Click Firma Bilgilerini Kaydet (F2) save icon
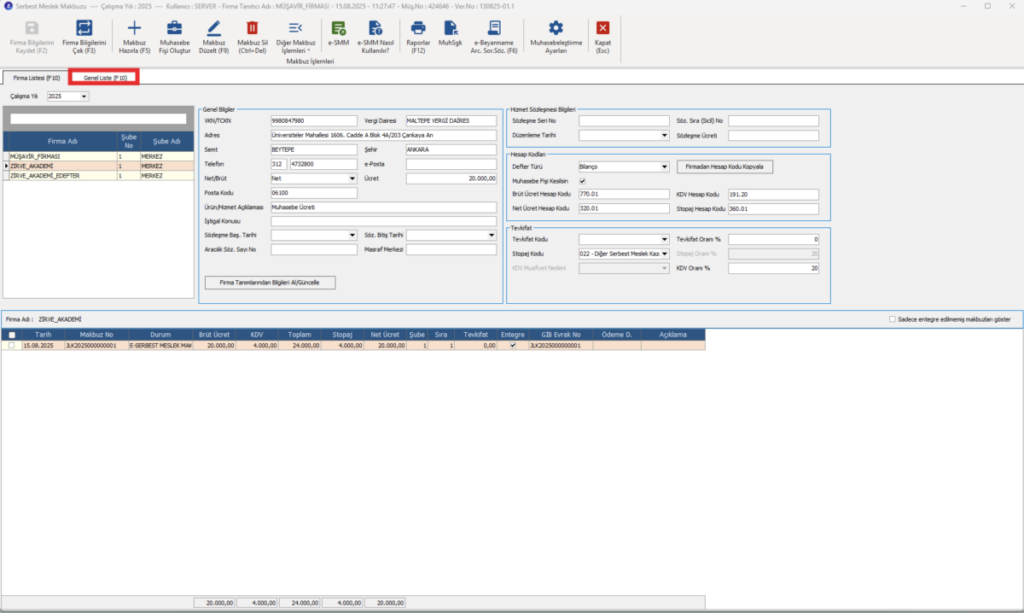Screen dimensions: 1024x613 pyautogui.click(x=31, y=28)
